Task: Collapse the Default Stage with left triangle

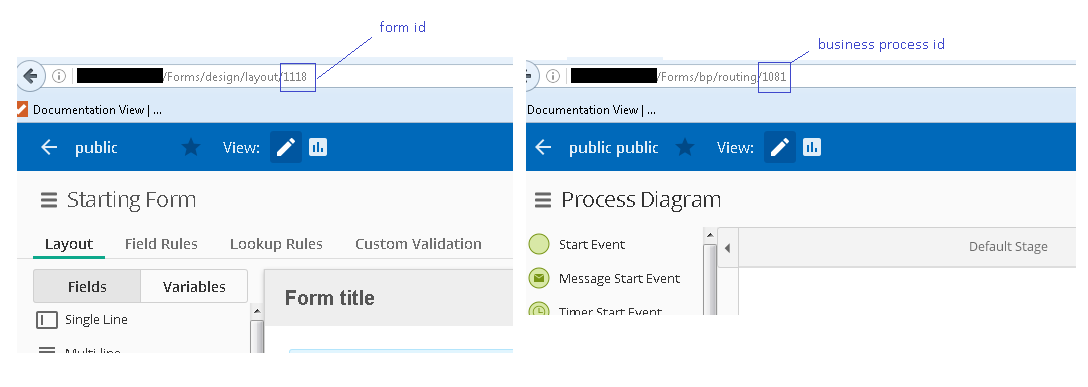Action: (x=727, y=247)
